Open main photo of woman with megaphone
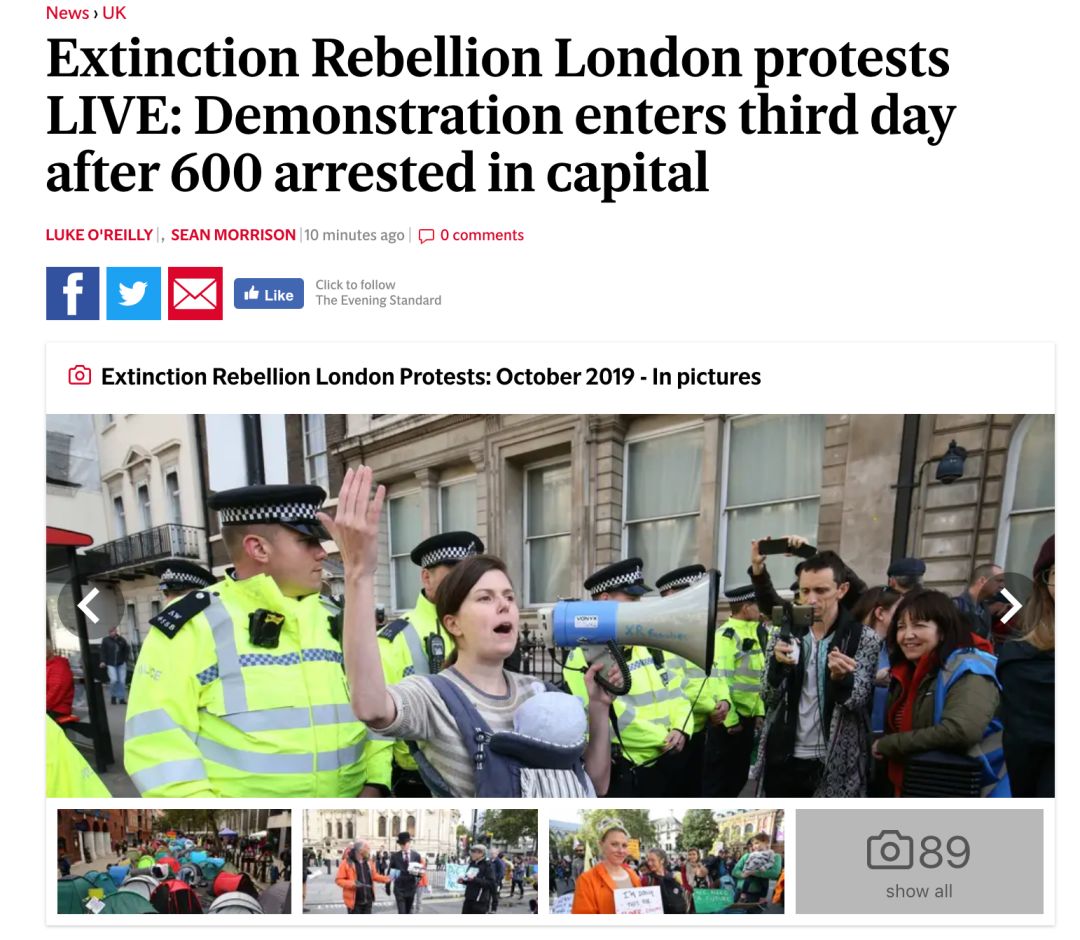The image size is (1080, 940). [550, 605]
